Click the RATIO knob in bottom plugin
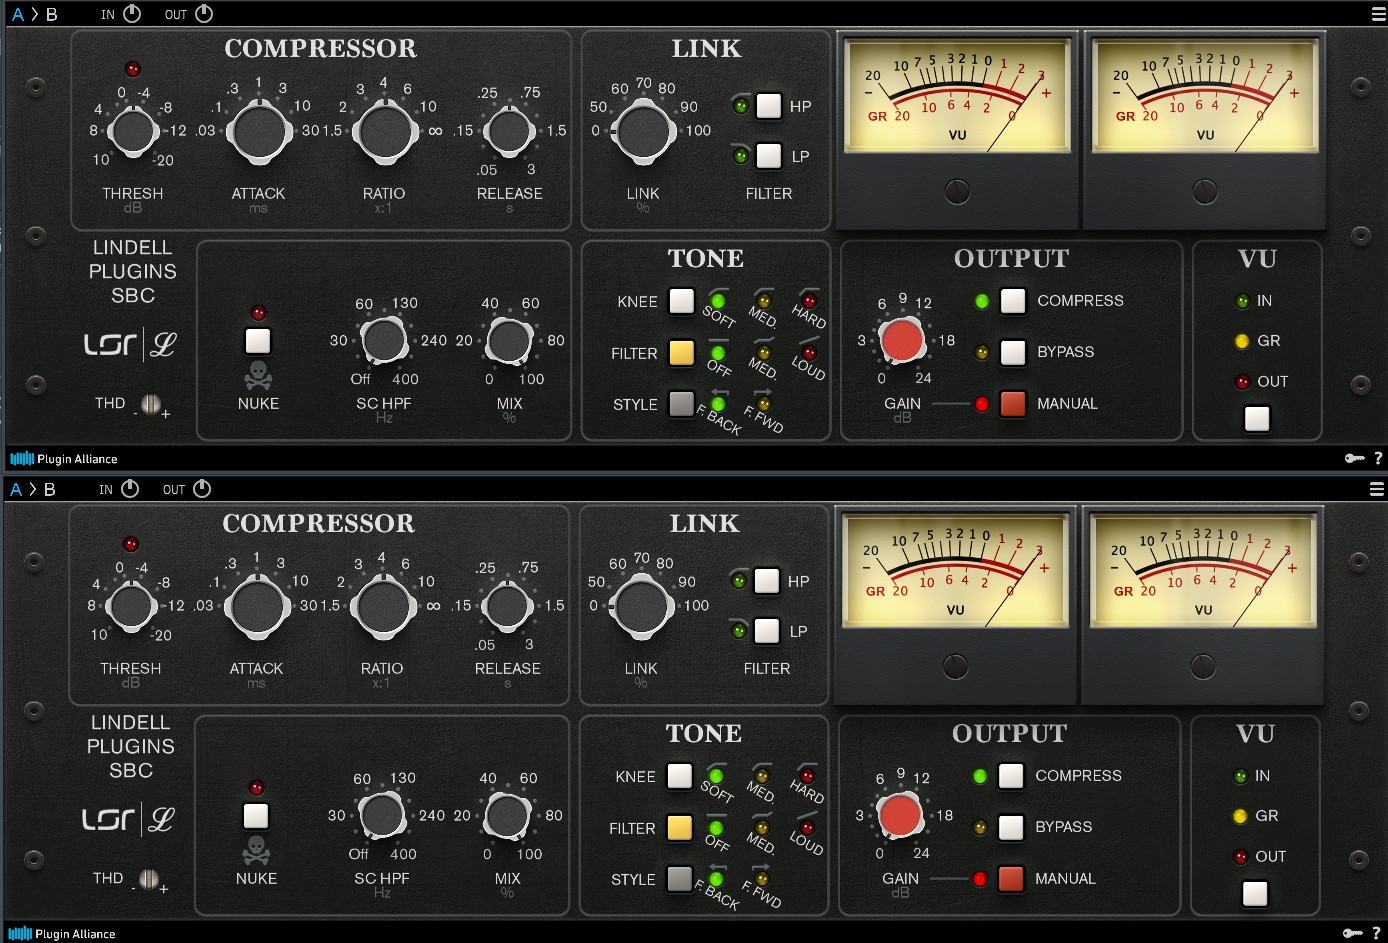The image size is (1388, 943). pos(382,606)
